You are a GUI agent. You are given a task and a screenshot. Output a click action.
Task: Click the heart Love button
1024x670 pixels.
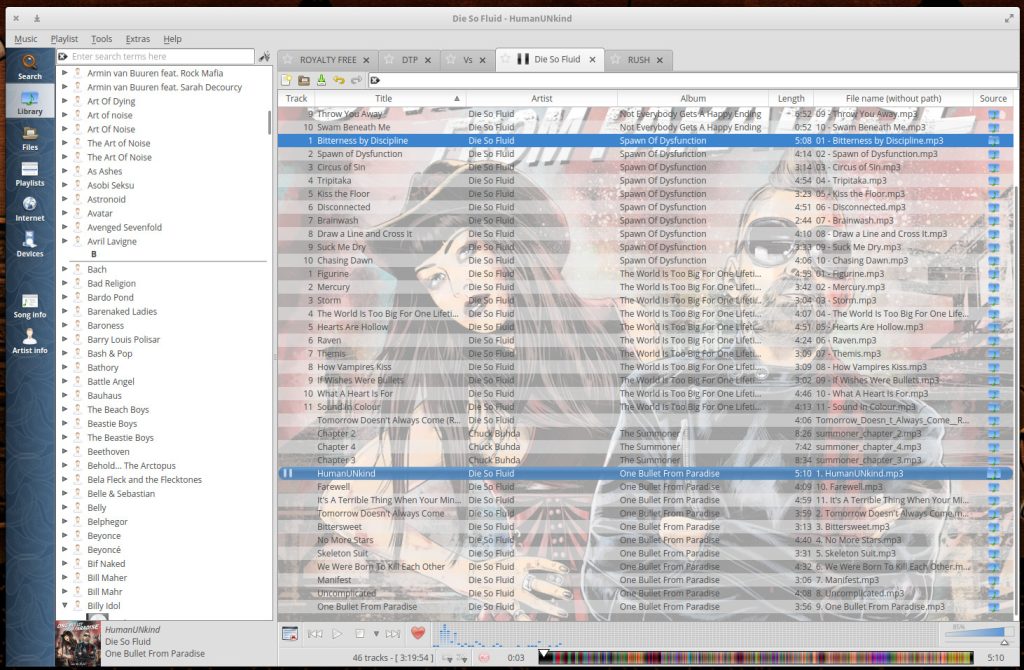tap(418, 633)
